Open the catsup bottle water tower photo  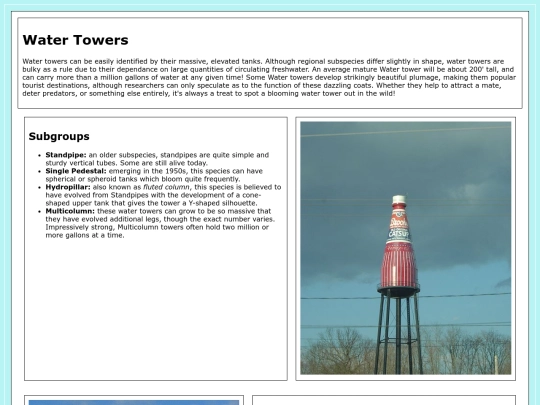pyautogui.click(x=406, y=248)
